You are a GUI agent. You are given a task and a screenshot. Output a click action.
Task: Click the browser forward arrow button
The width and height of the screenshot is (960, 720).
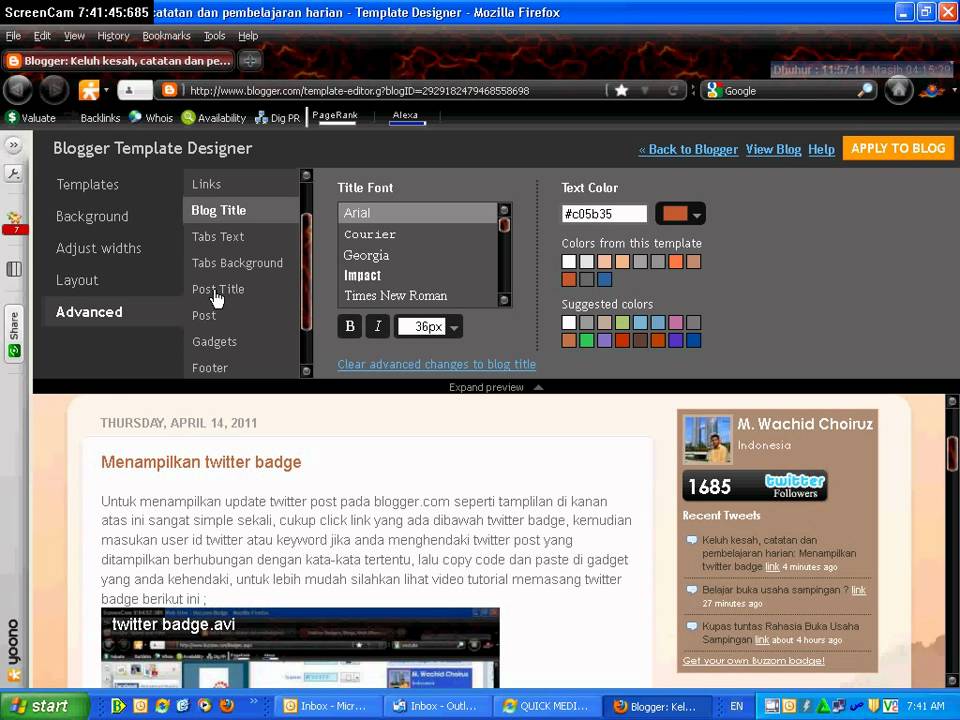click(x=54, y=91)
